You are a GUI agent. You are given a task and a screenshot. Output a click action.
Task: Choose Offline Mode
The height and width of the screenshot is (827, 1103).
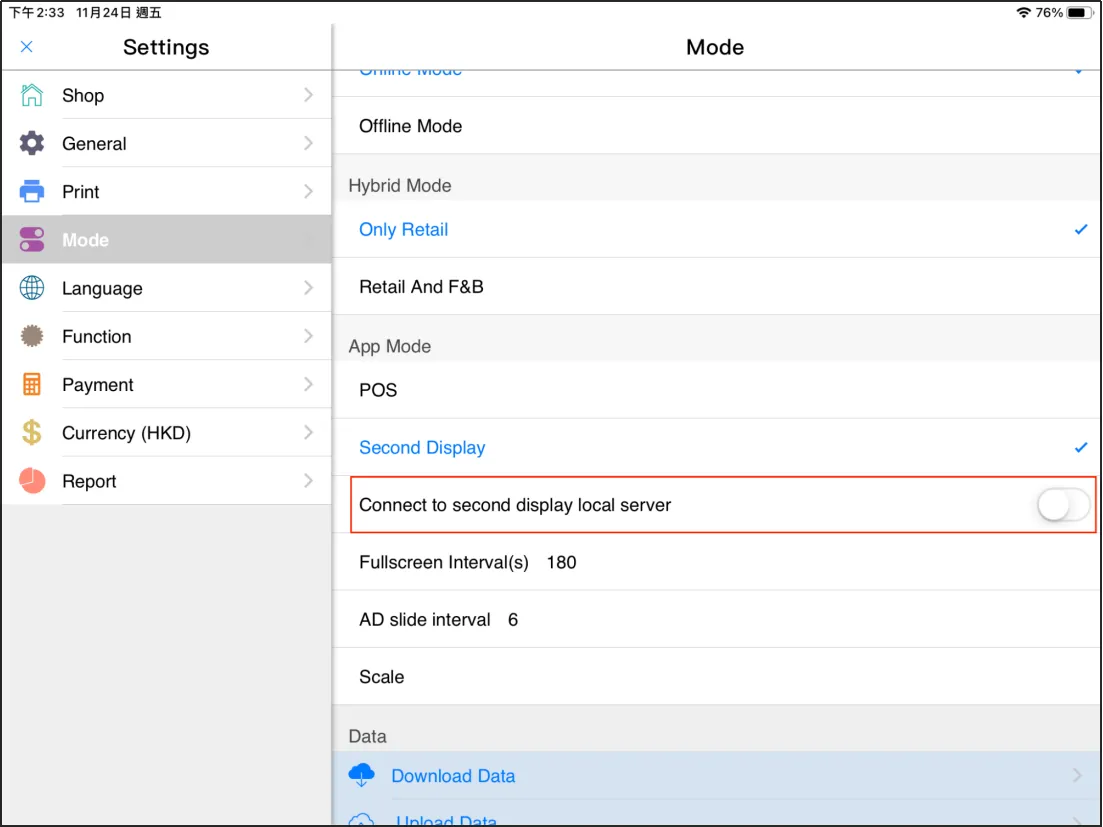tap(410, 126)
